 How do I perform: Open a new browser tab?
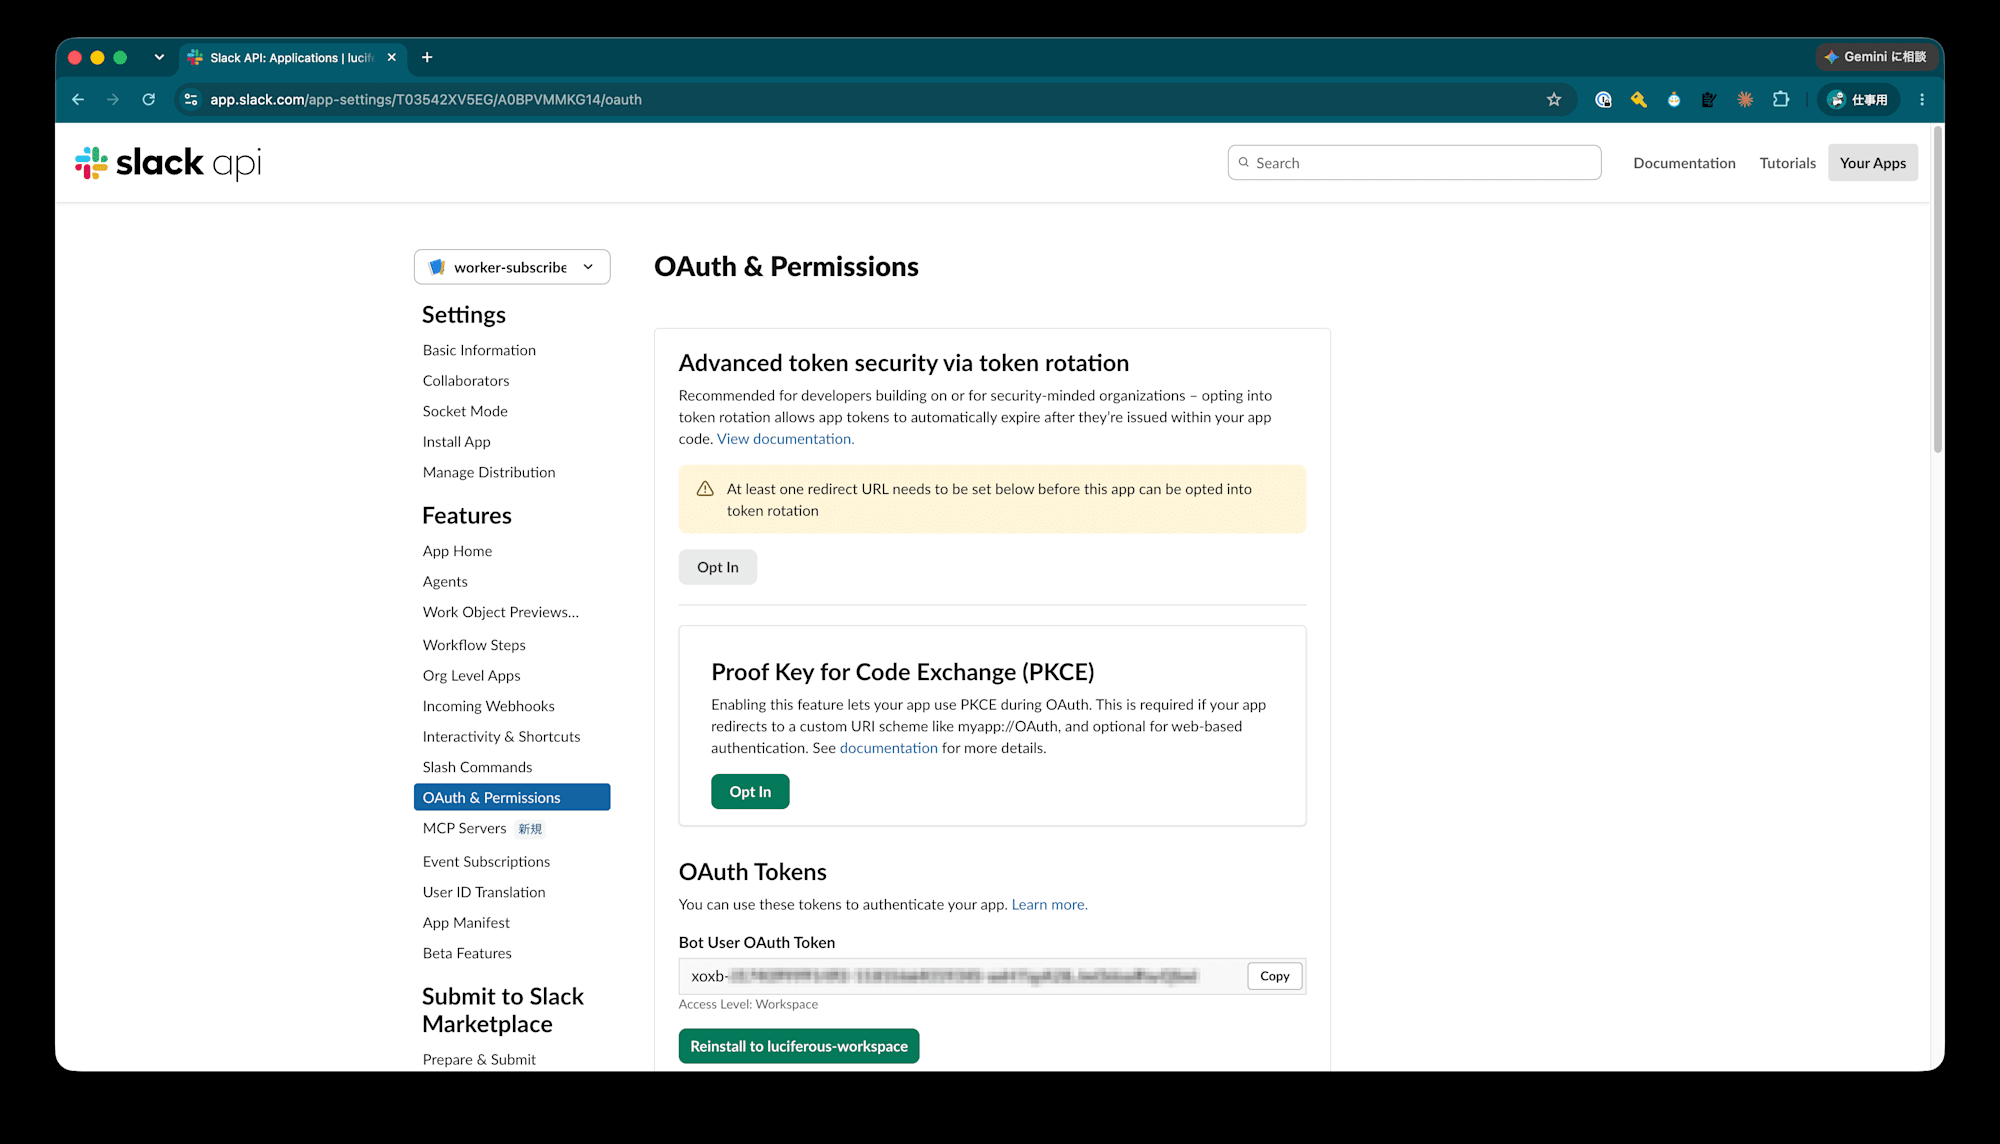427,57
